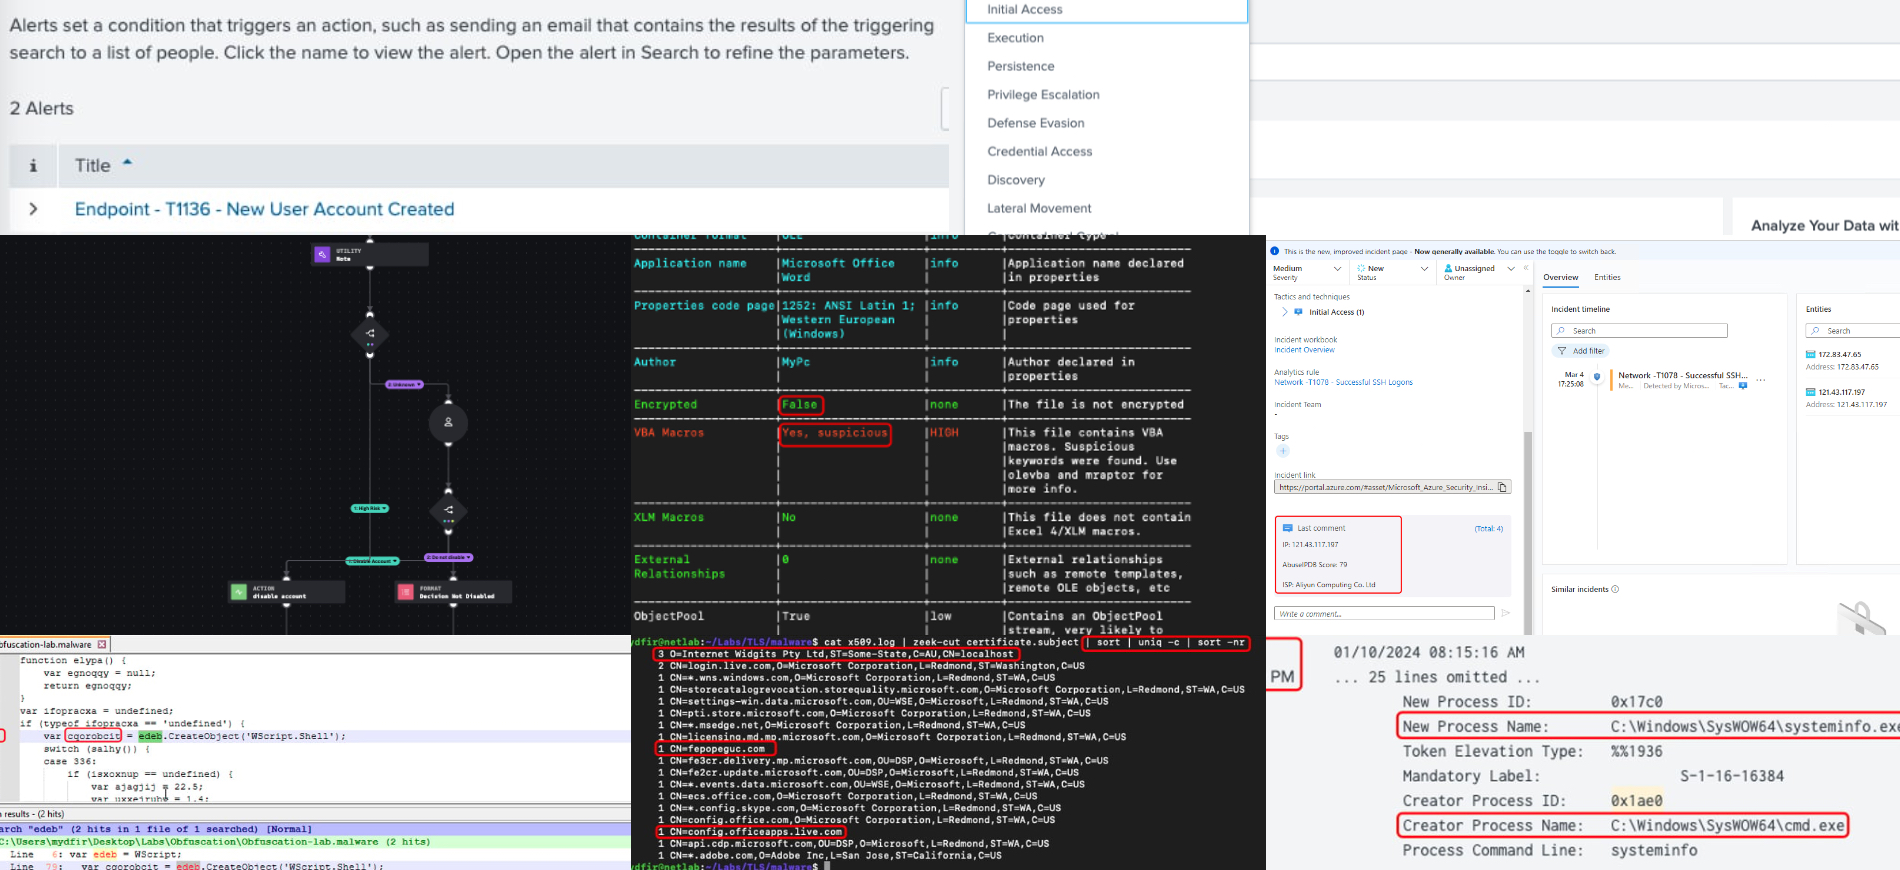Open the Unassigned Owner dropdown
Image resolution: width=1900 pixels, height=870 pixels.
1478,272
